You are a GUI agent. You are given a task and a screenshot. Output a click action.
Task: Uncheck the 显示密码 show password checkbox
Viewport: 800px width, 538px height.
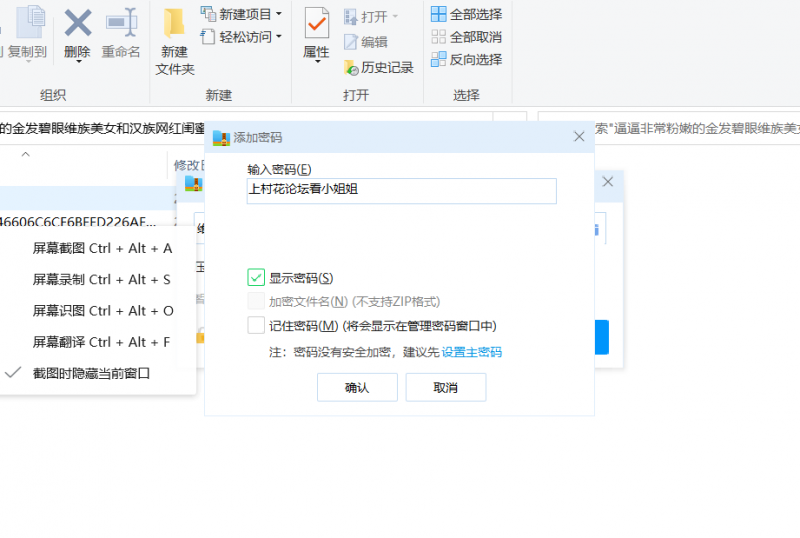click(x=256, y=277)
